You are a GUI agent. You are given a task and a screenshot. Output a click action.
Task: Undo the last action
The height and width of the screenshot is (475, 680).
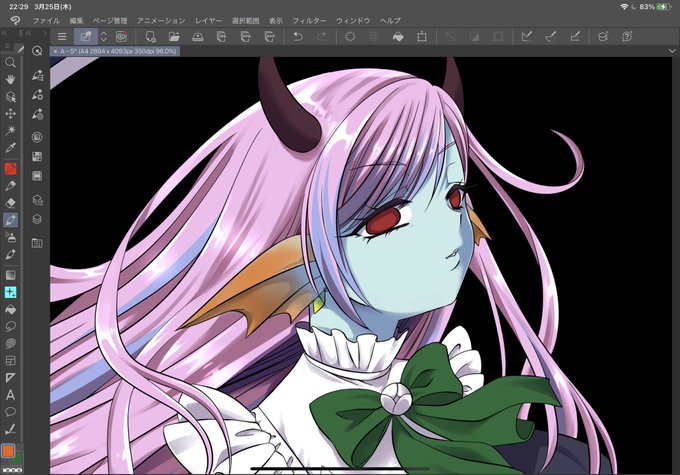pos(298,36)
